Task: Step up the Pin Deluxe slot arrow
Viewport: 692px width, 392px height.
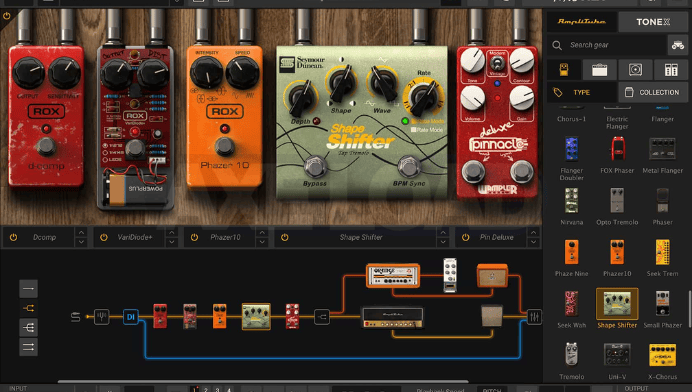Action: pos(534,233)
